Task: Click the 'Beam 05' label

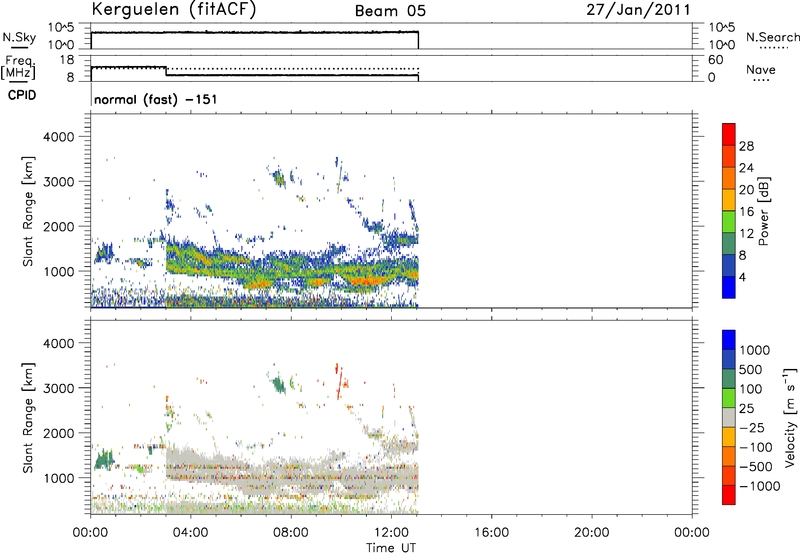Action: (x=390, y=11)
